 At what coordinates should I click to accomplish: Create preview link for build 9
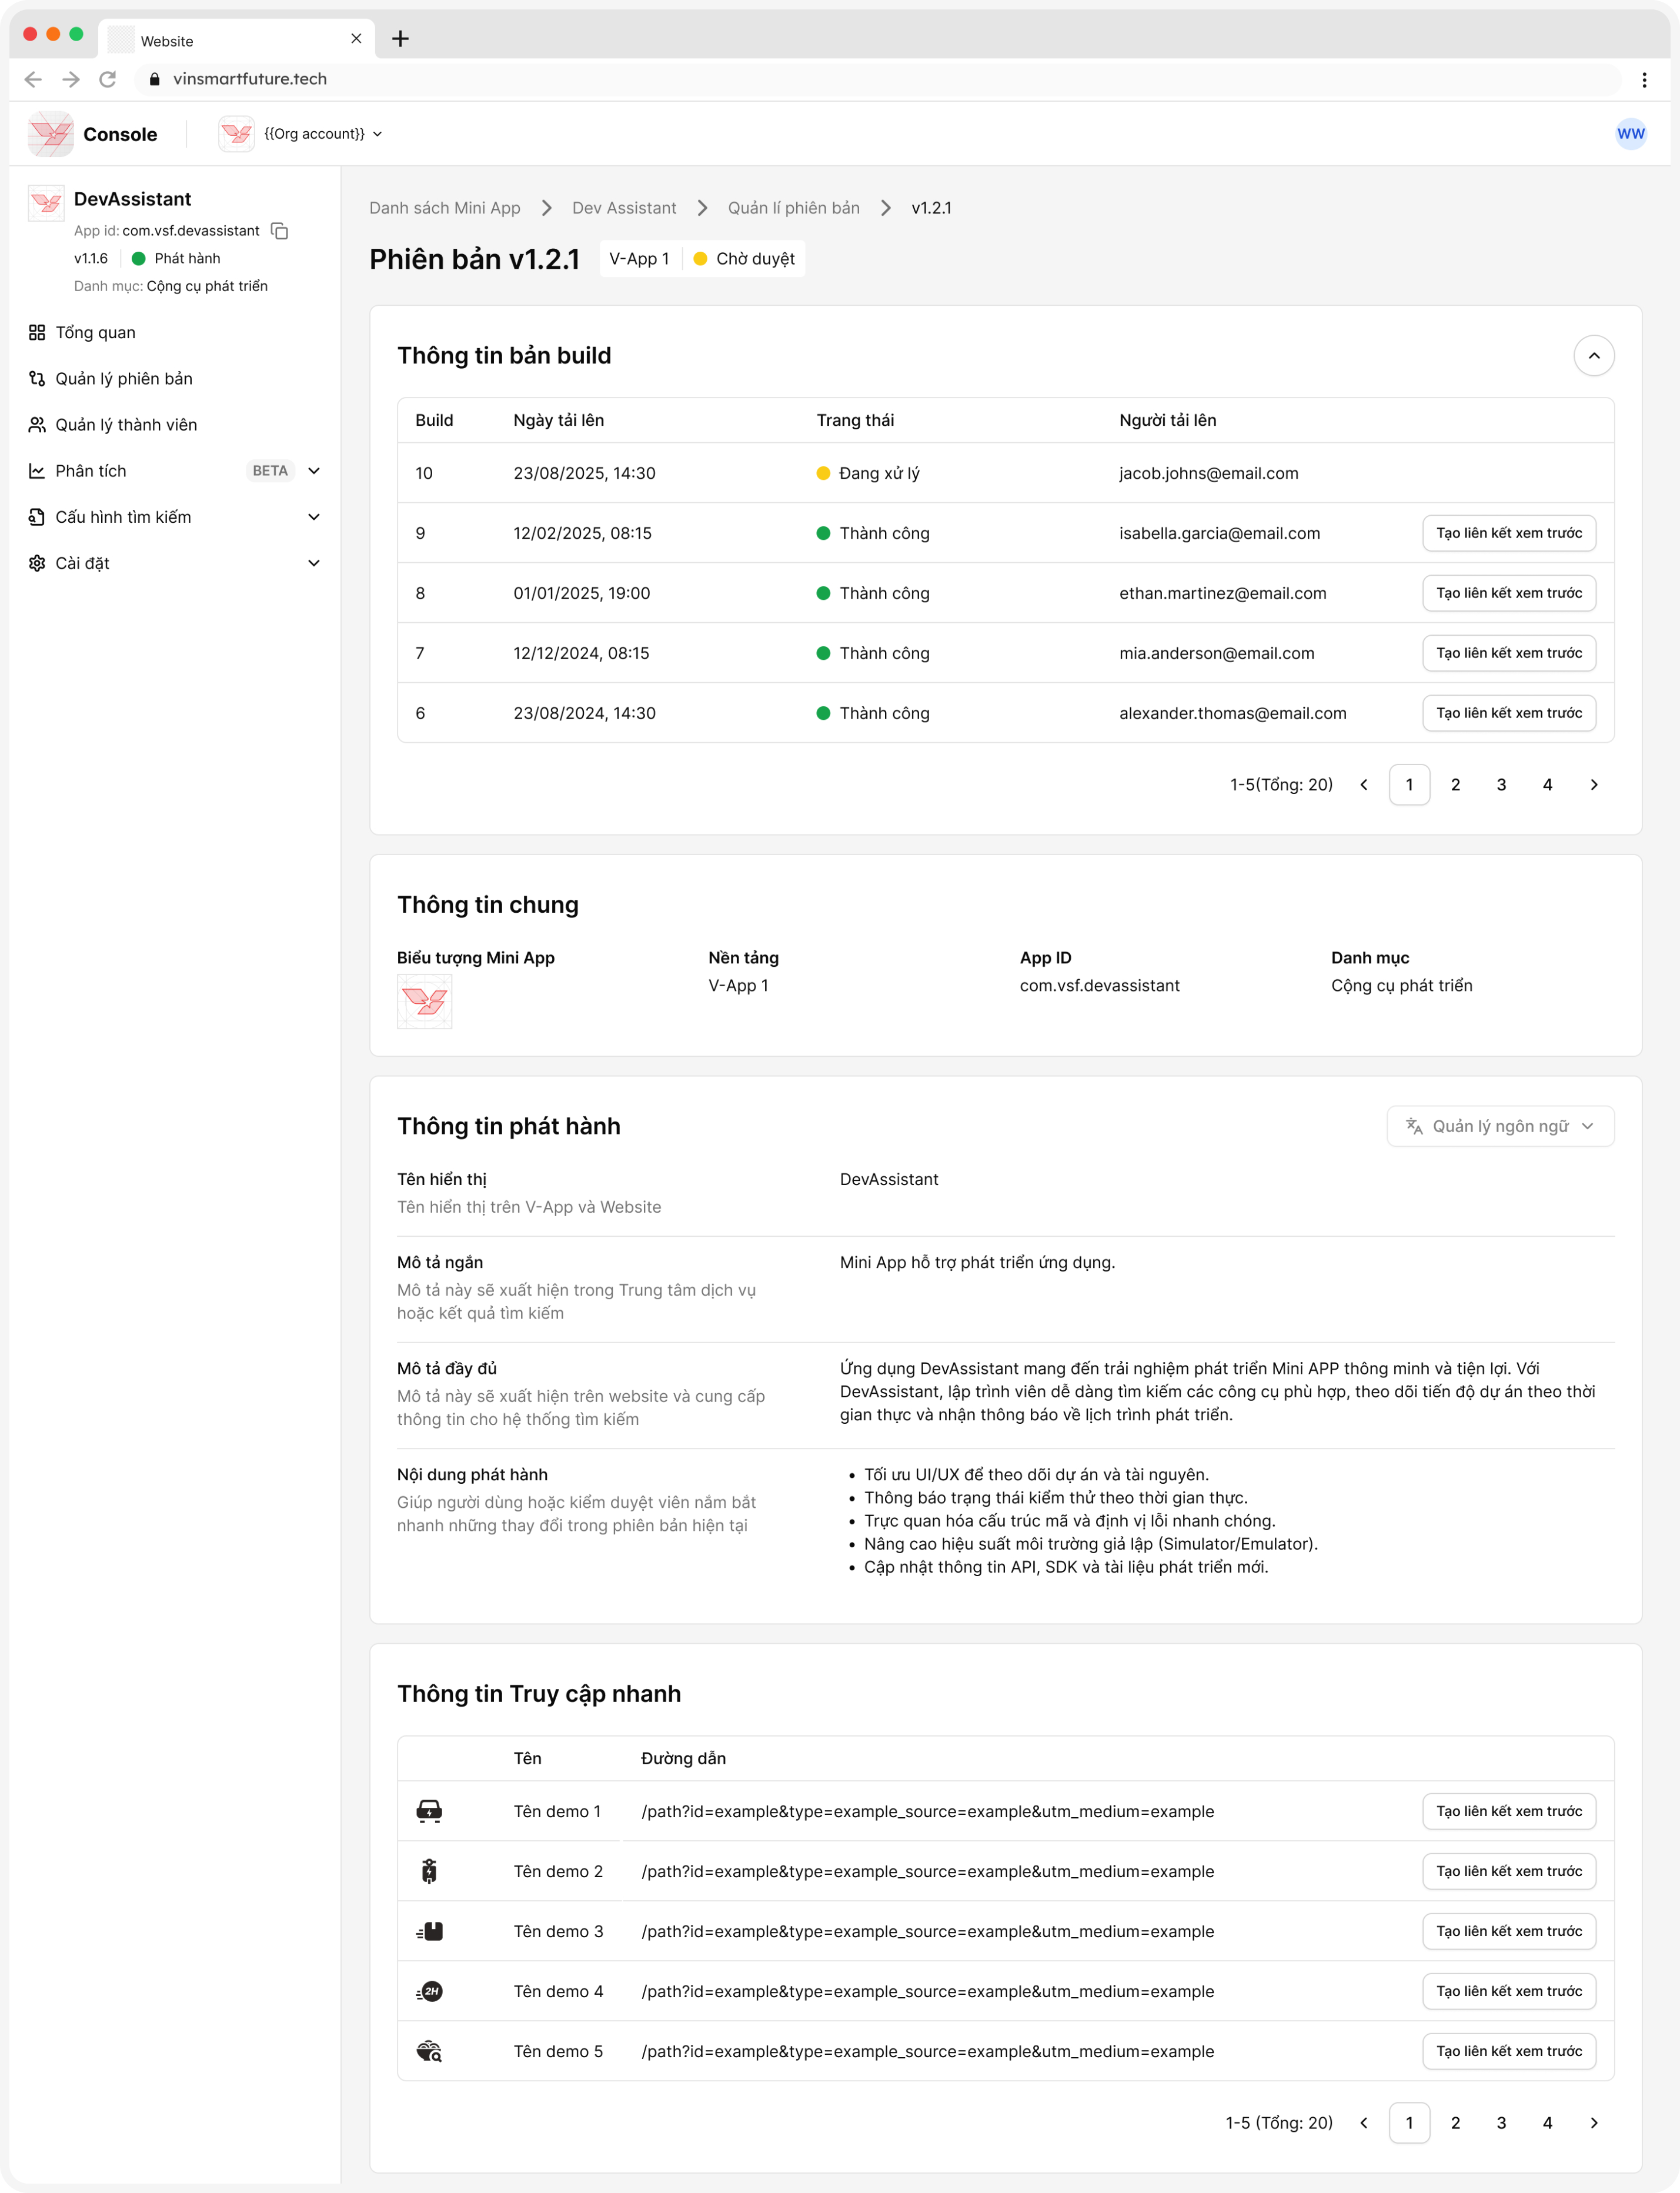click(x=1509, y=533)
